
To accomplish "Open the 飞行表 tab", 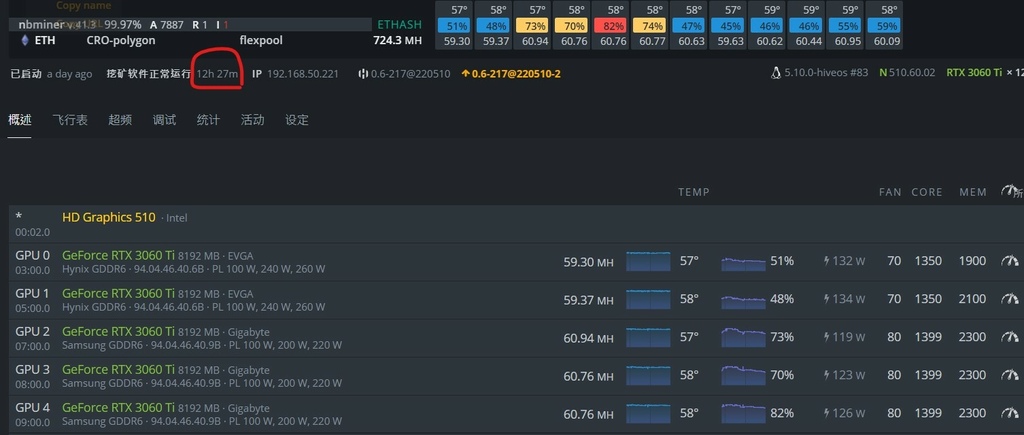I will click(x=70, y=120).
